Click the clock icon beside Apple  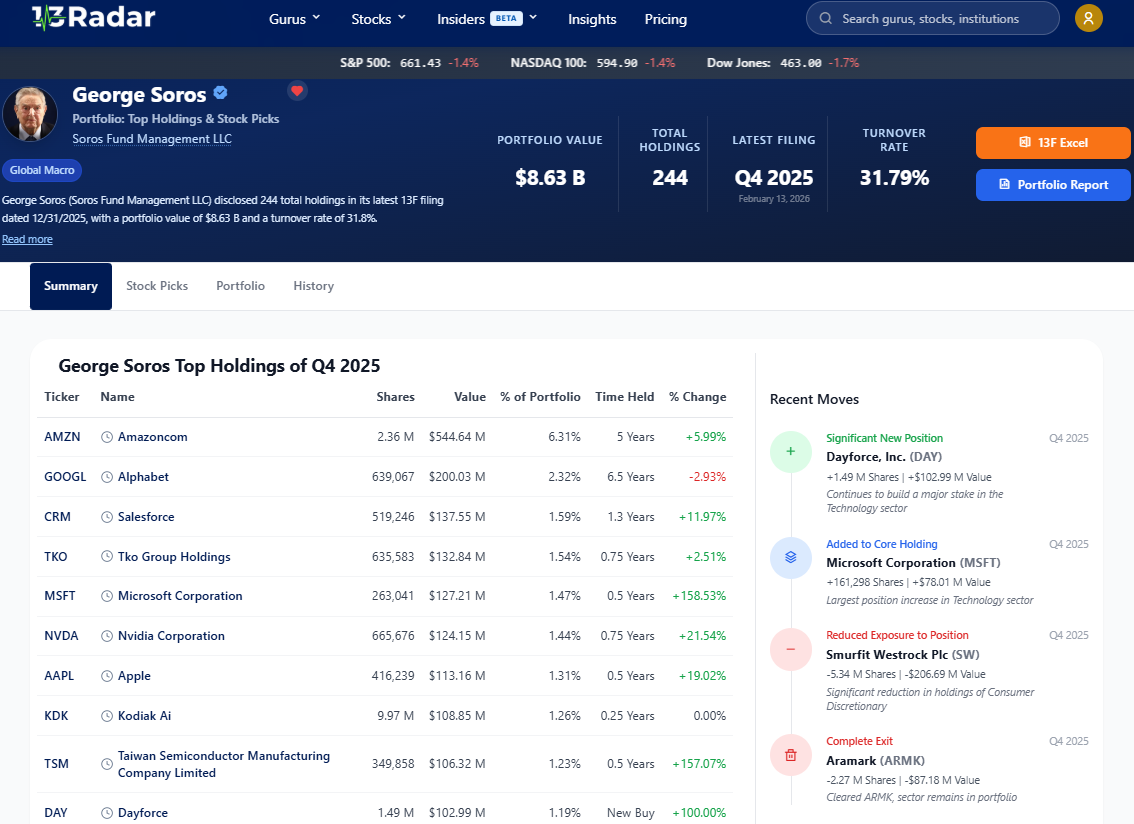coord(106,676)
